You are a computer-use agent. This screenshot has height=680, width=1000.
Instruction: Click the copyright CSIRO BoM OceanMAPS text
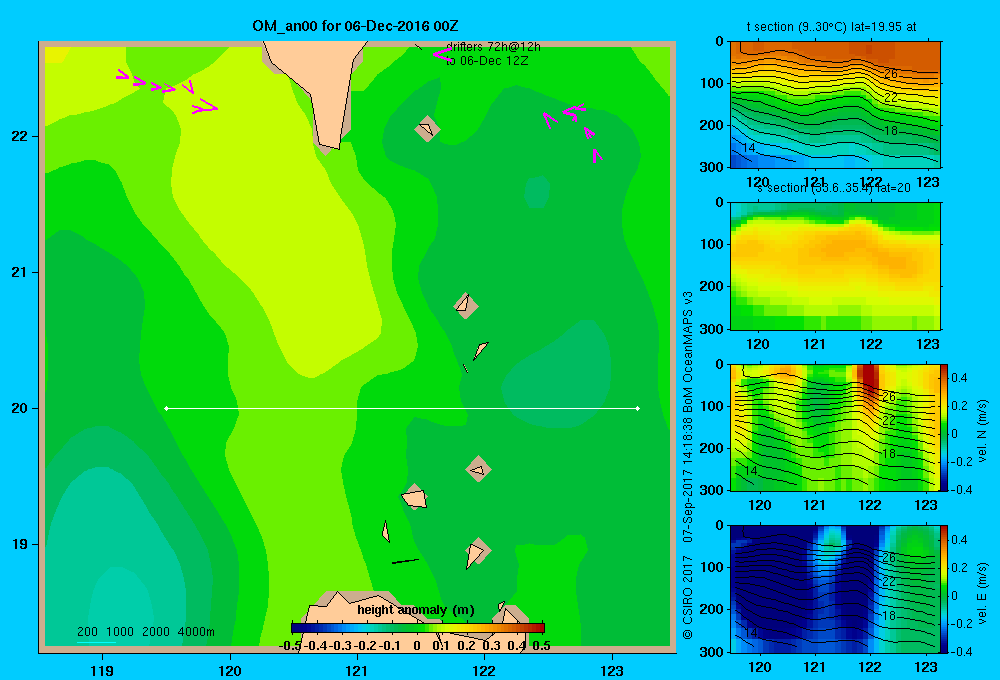pos(688,466)
